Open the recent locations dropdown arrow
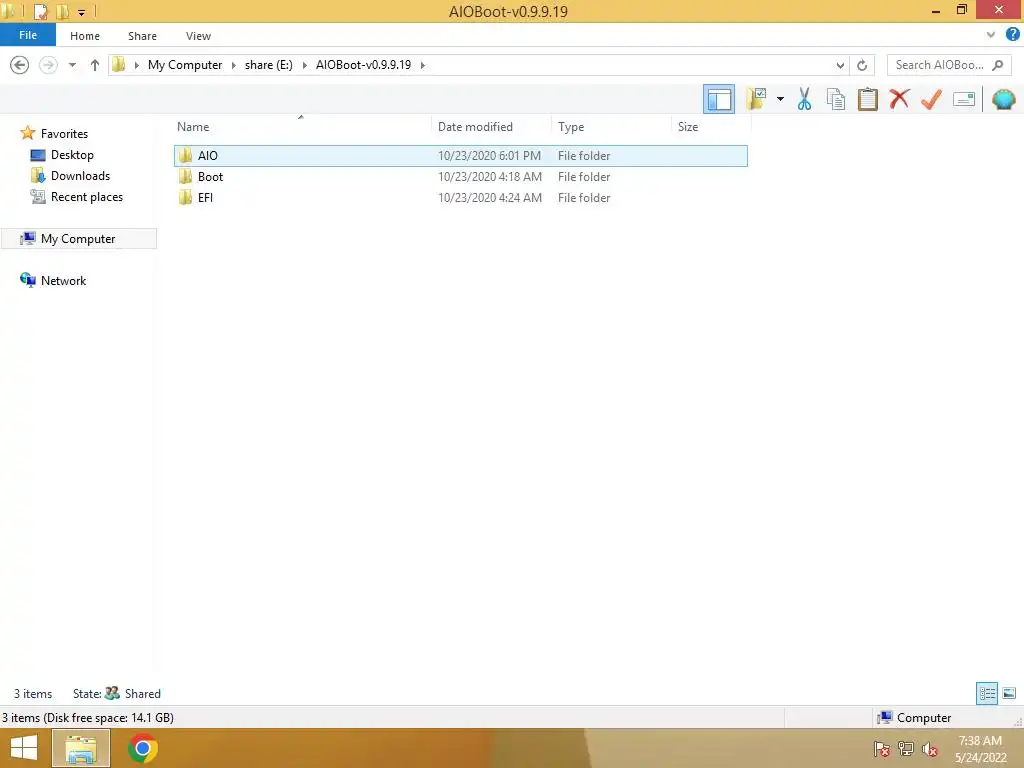Image resolution: width=1024 pixels, height=768 pixels. 72,65
